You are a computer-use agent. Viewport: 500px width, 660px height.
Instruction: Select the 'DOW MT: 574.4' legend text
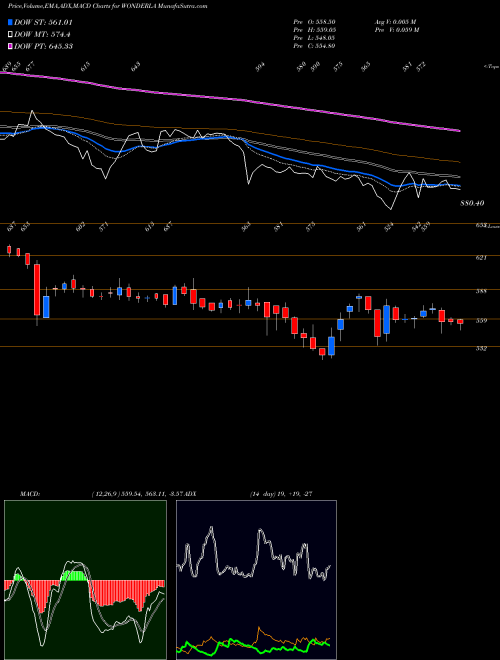(42, 35)
